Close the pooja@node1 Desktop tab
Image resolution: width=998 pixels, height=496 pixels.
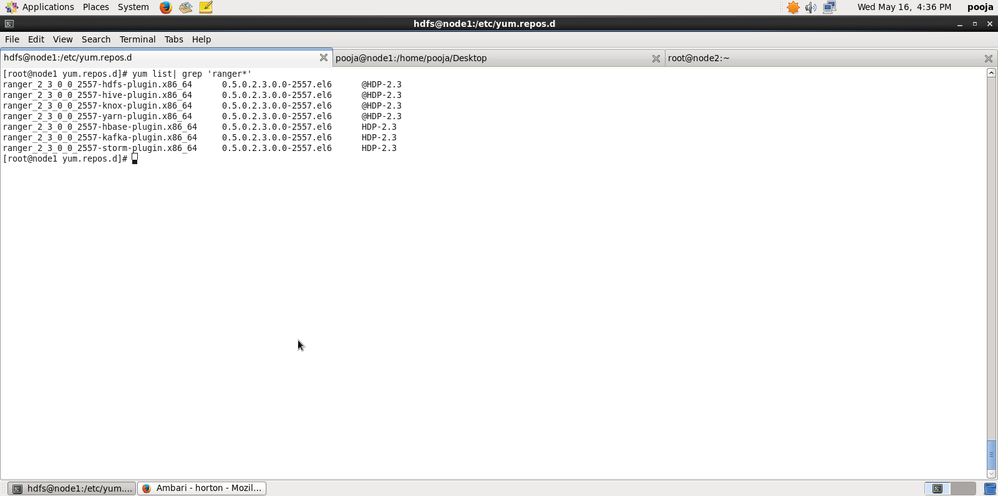click(x=656, y=59)
